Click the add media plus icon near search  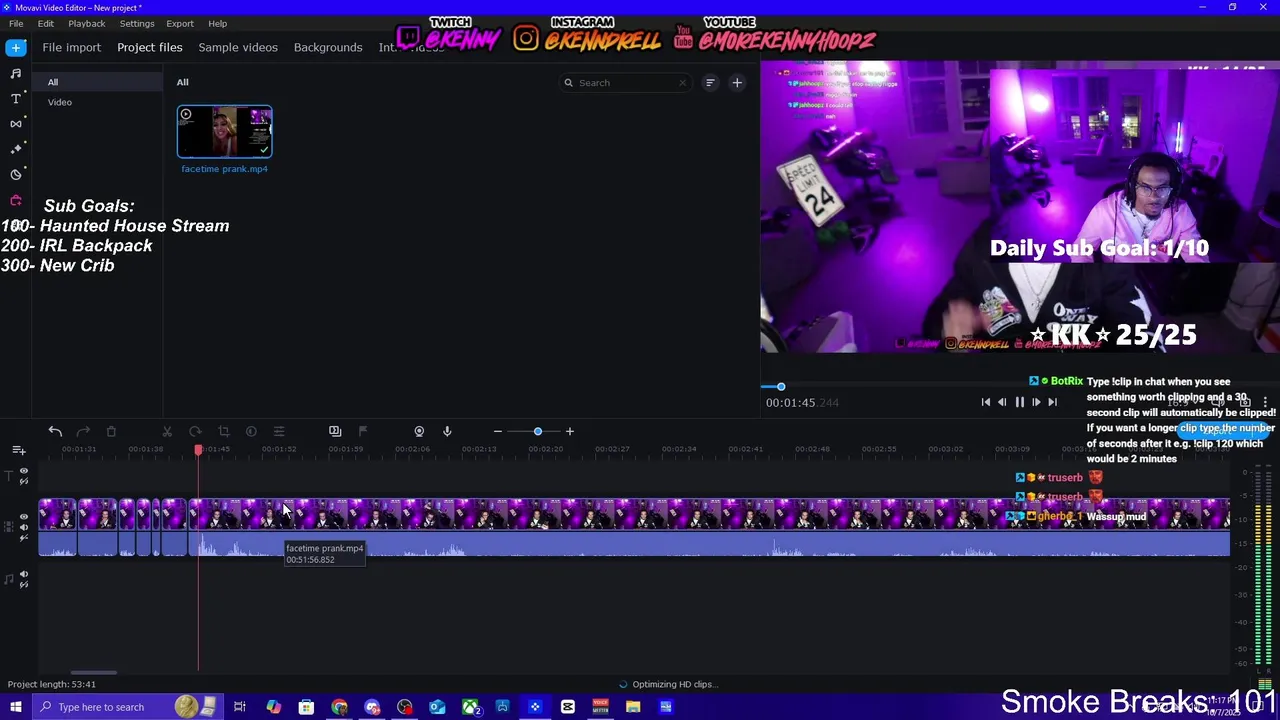[737, 83]
